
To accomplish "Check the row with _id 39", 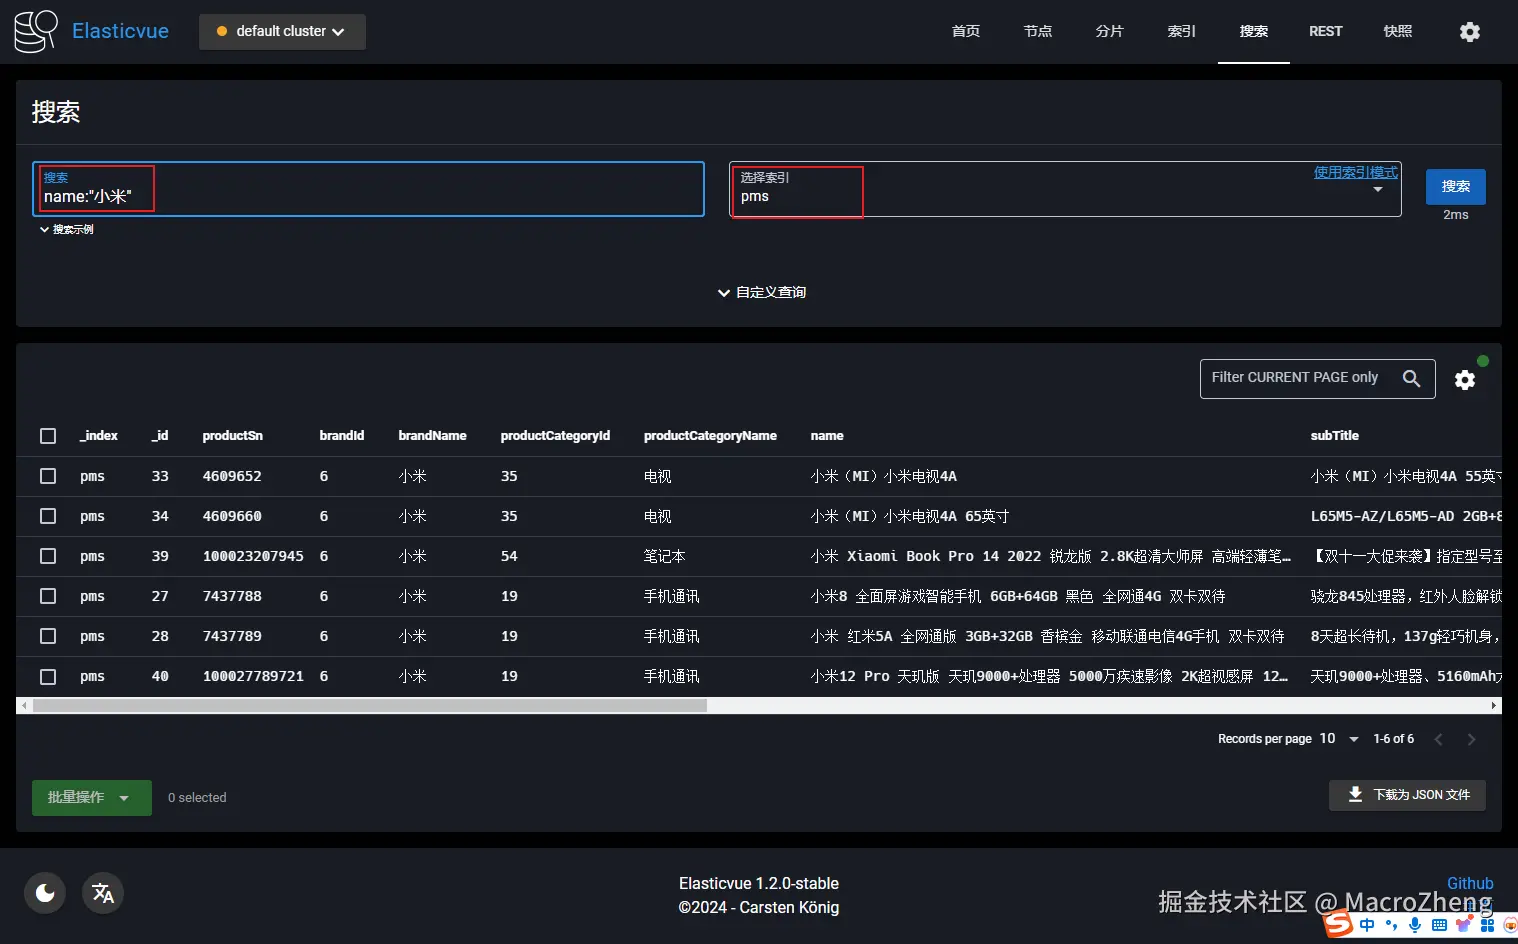I will click(x=48, y=556).
